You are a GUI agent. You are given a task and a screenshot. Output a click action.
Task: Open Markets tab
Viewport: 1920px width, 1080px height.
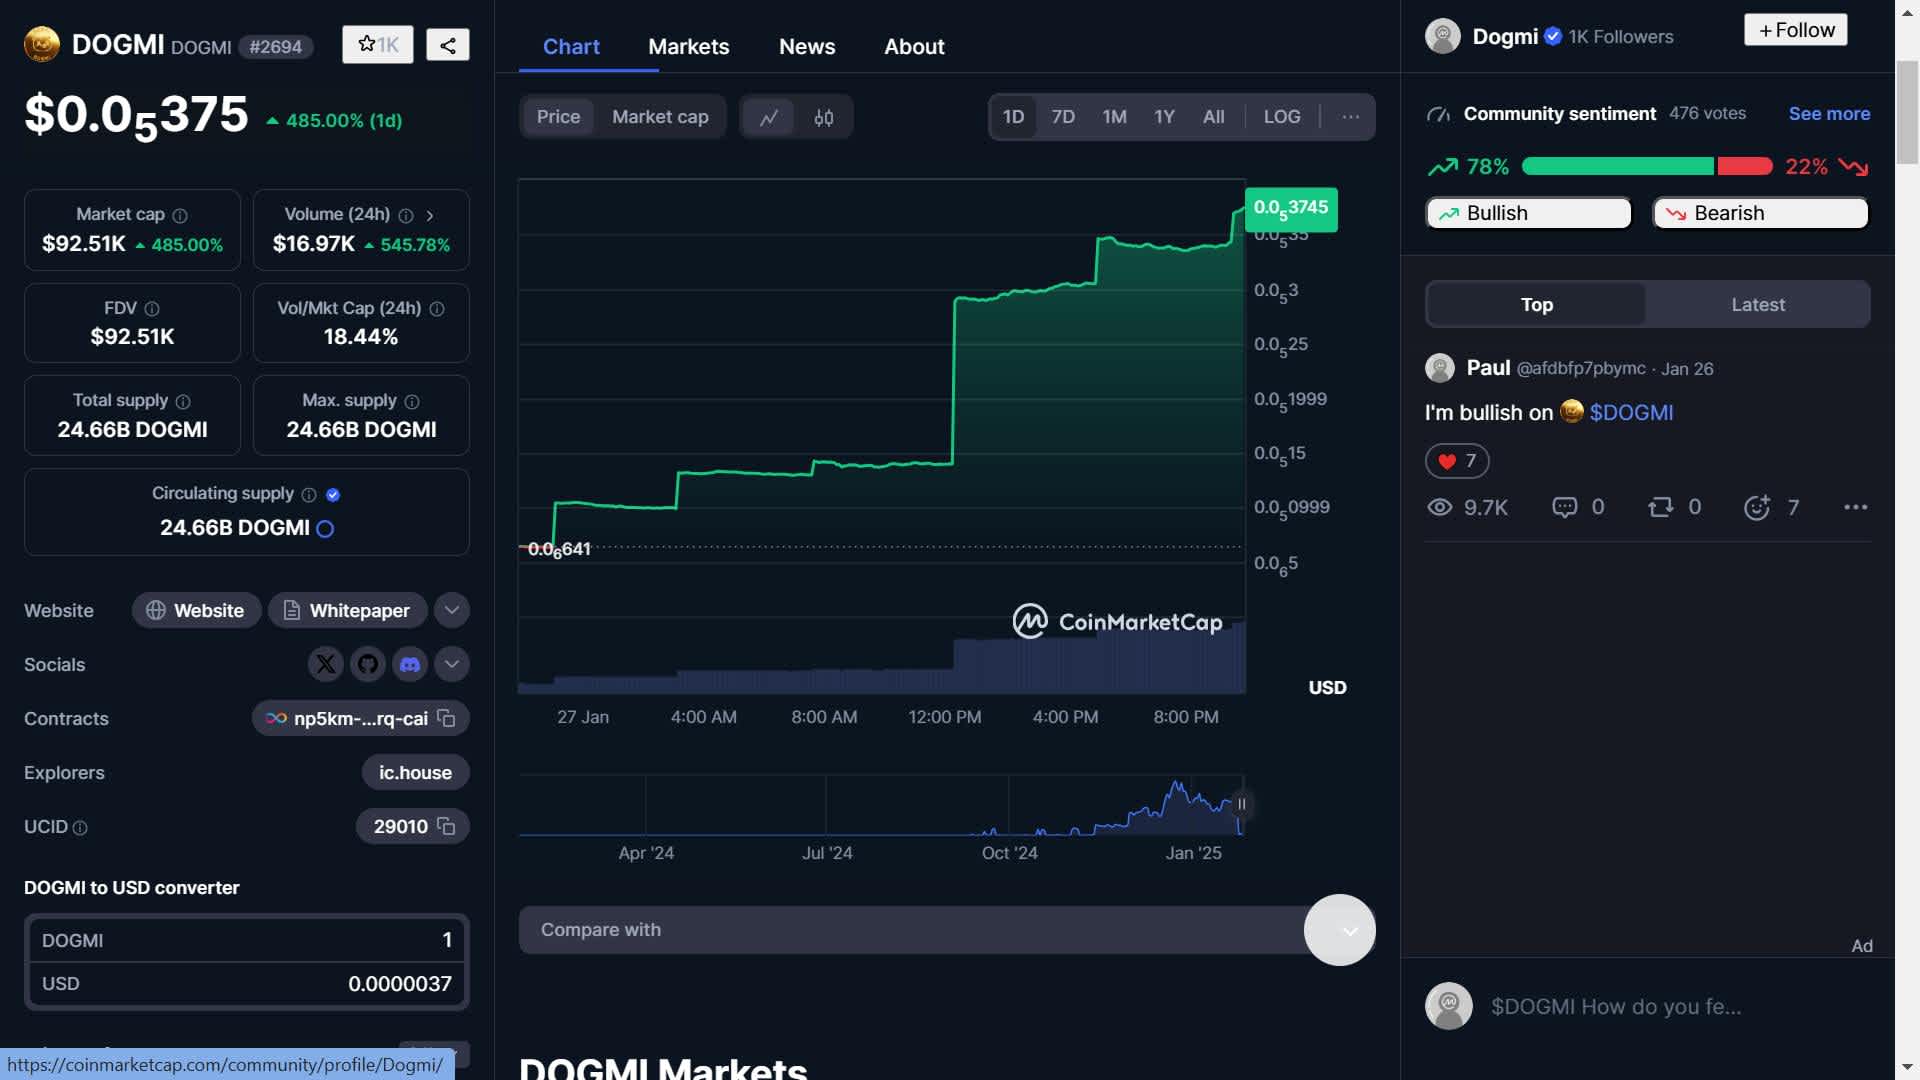[x=688, y=46]
